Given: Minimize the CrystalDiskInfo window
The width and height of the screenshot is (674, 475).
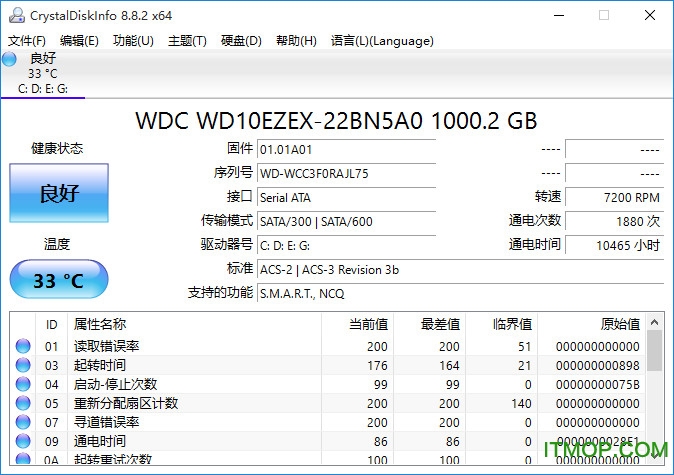Looking at the screenshot, I should [x=559, y=15].
